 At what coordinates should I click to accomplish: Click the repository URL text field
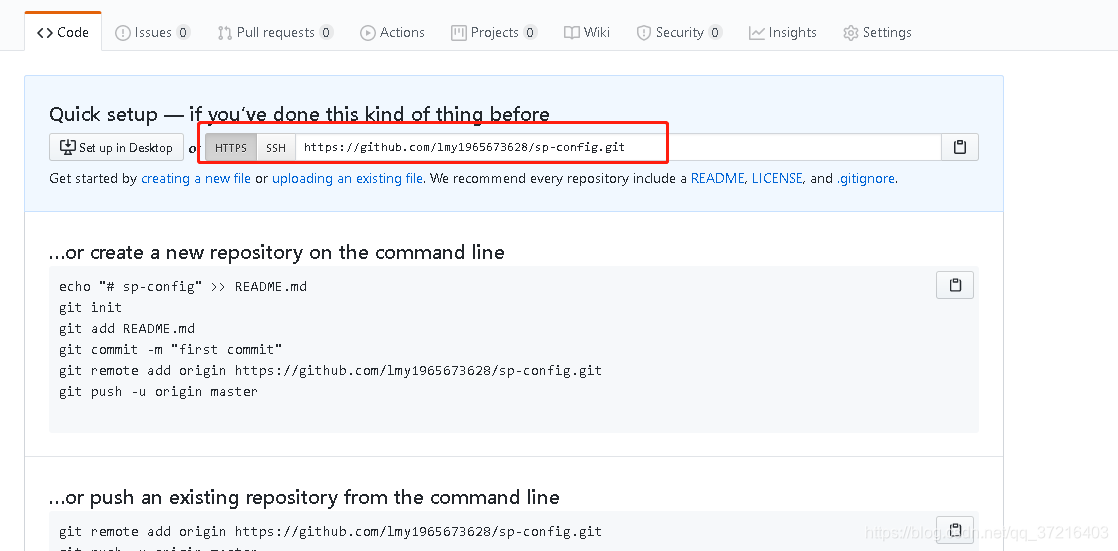click(x=618, y=148)
